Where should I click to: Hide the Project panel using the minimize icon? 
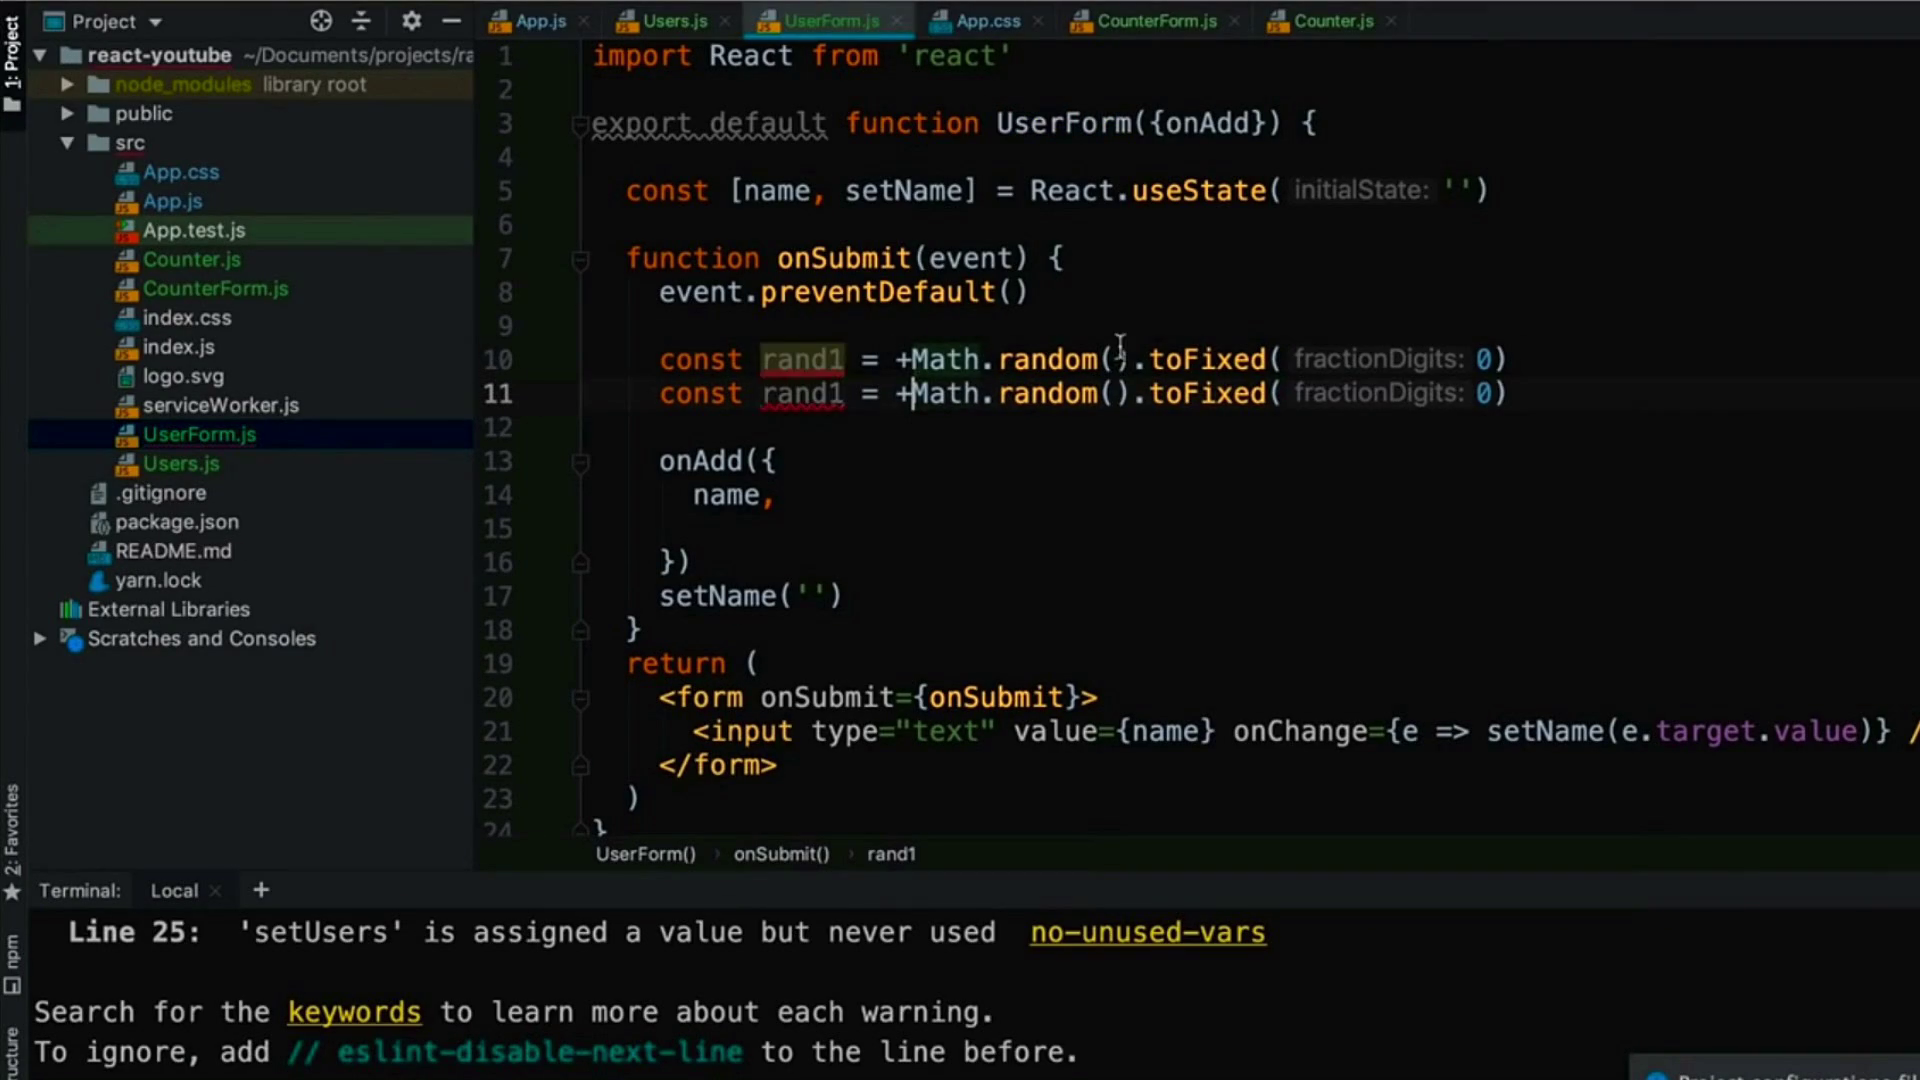[x=452, y=21]
